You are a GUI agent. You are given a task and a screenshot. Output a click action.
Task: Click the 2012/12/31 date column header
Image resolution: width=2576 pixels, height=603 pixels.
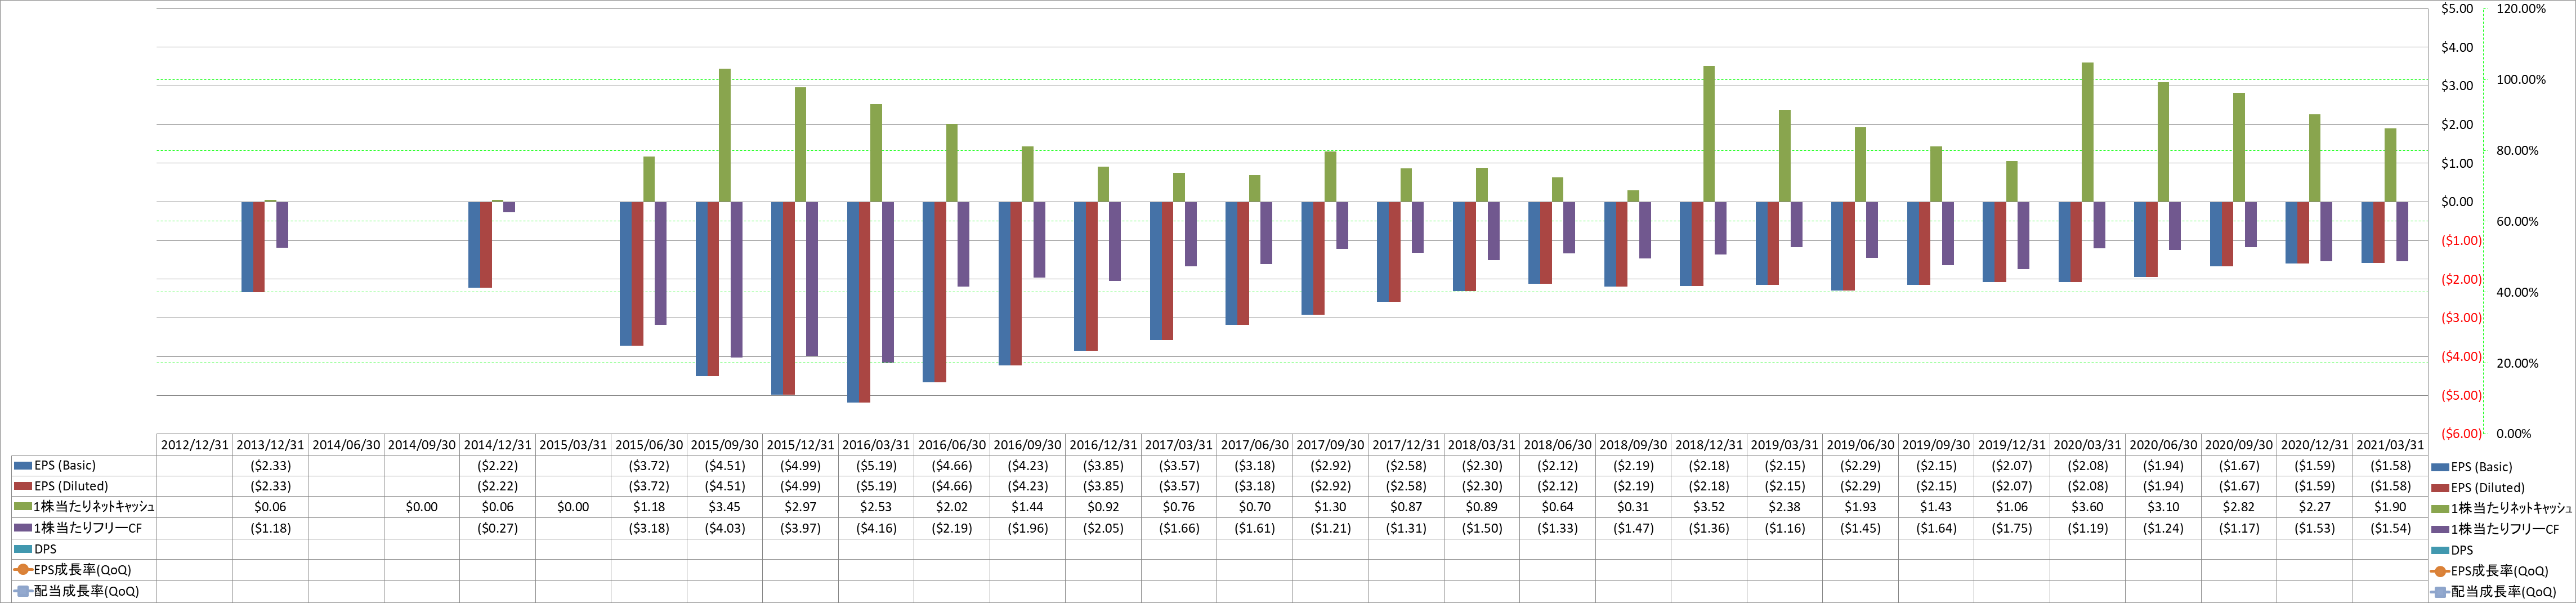195,445
